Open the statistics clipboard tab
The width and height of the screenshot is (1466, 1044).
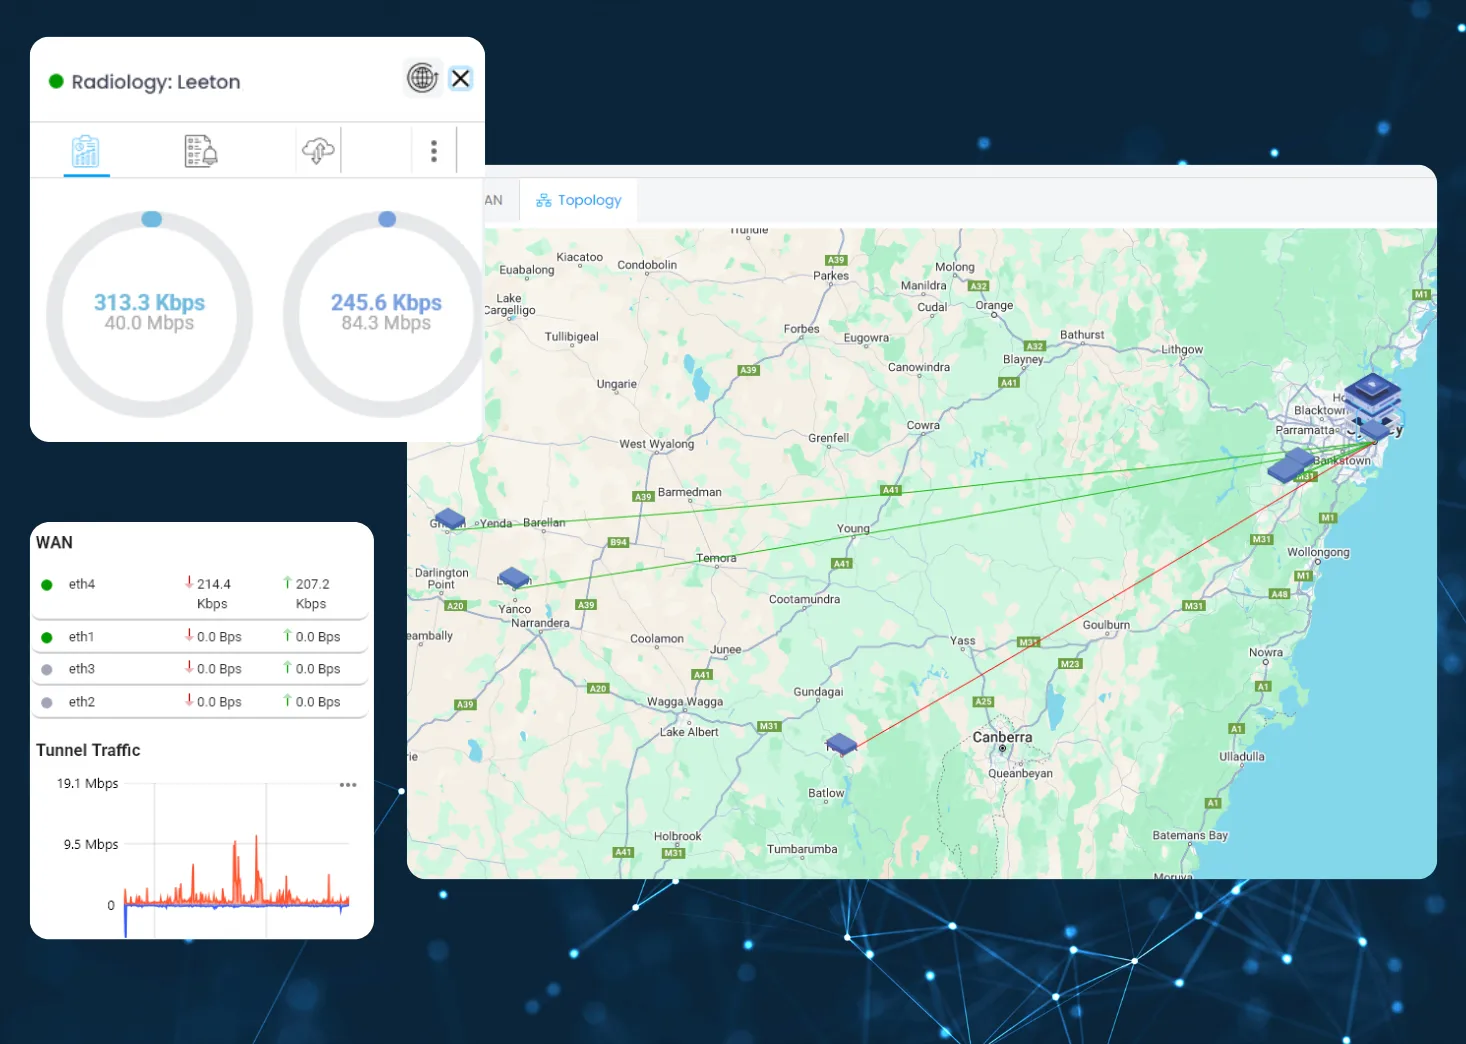pyautogui.click(x=86, y=151)
